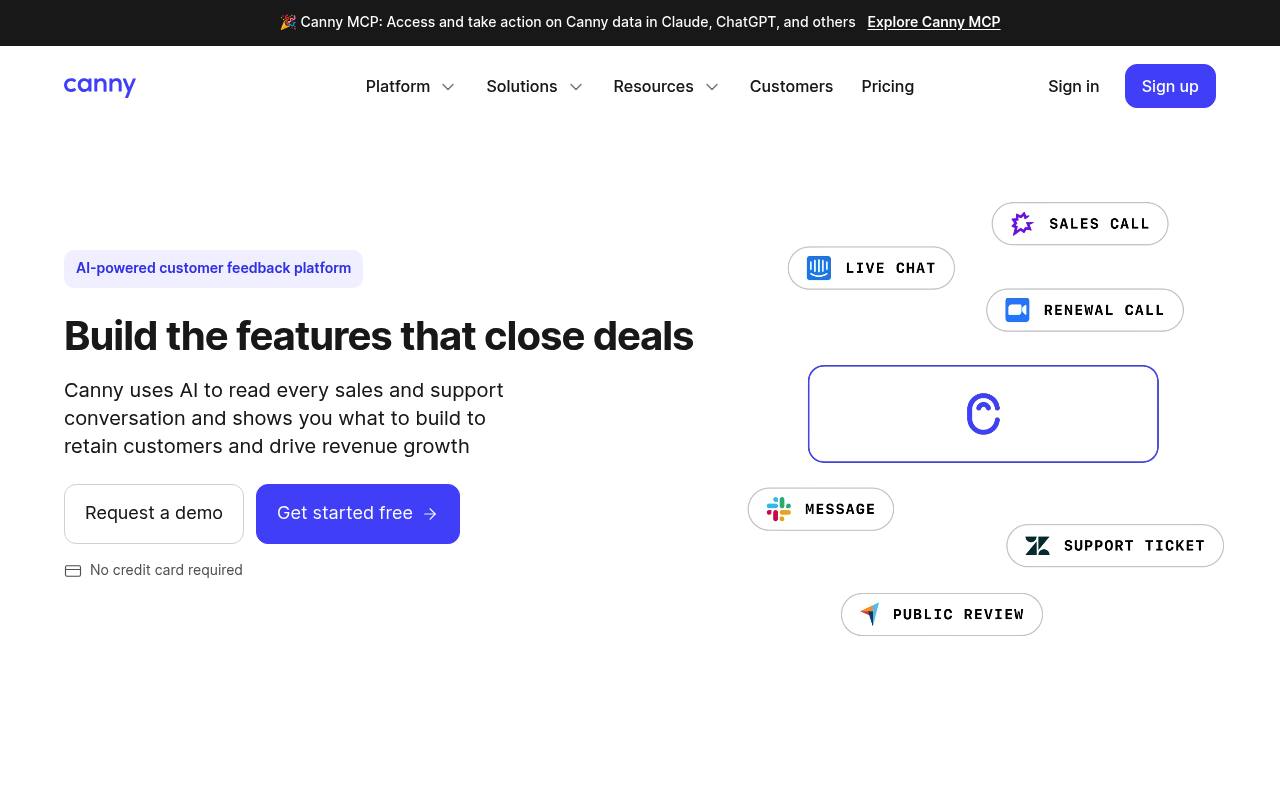Viewport: 1280px width, 800px height.
Task: Click the Capterra icon on Public Review pill
Action: click(x=870, y=614)
